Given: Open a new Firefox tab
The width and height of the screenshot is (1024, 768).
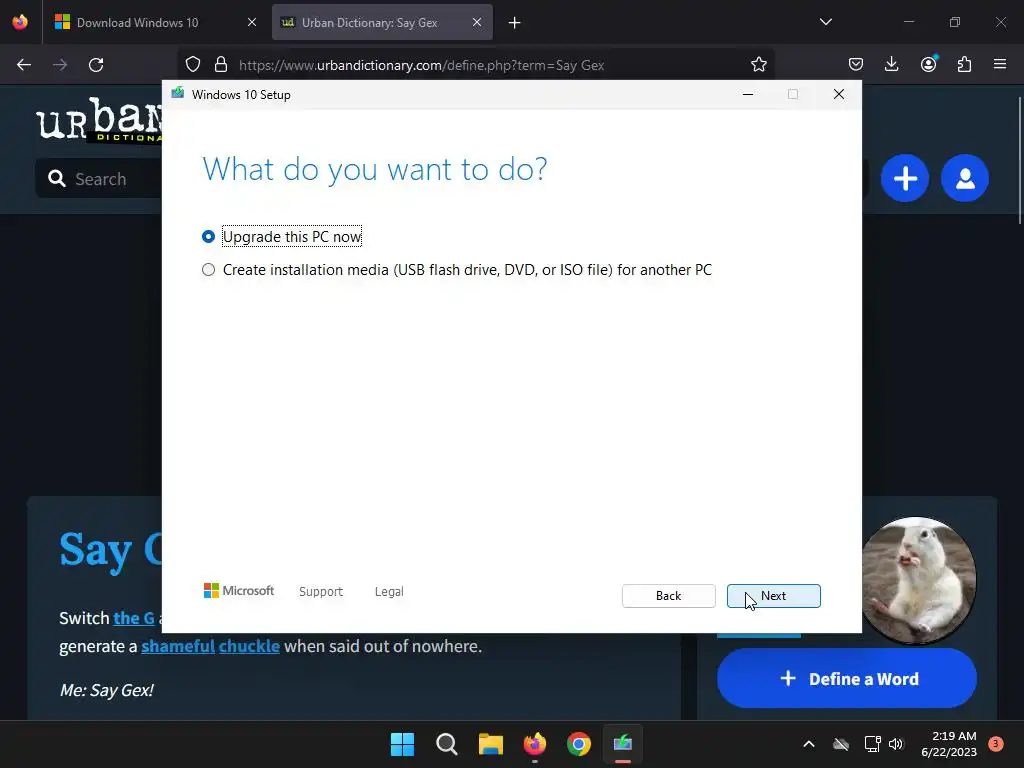Looking at the screenshot, I should 515,23.
